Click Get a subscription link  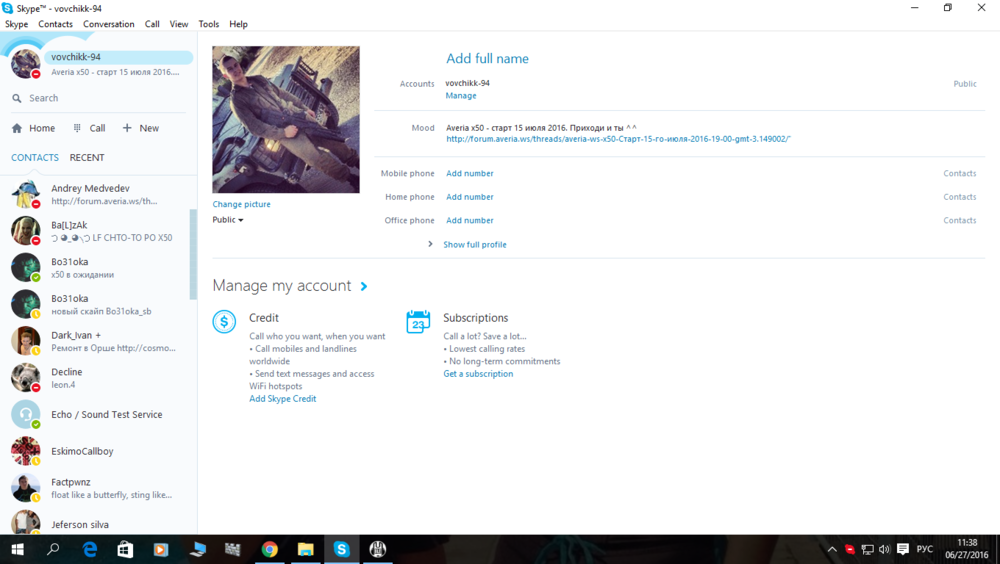[x=478, y=374]
